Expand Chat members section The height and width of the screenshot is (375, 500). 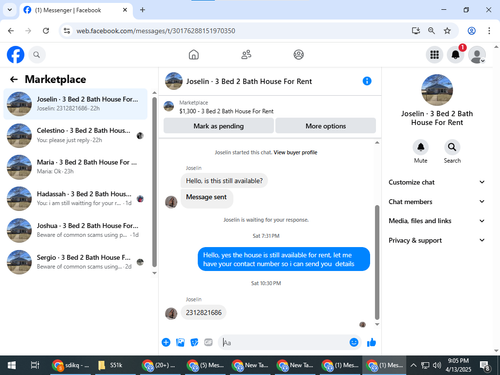point(437,202)
